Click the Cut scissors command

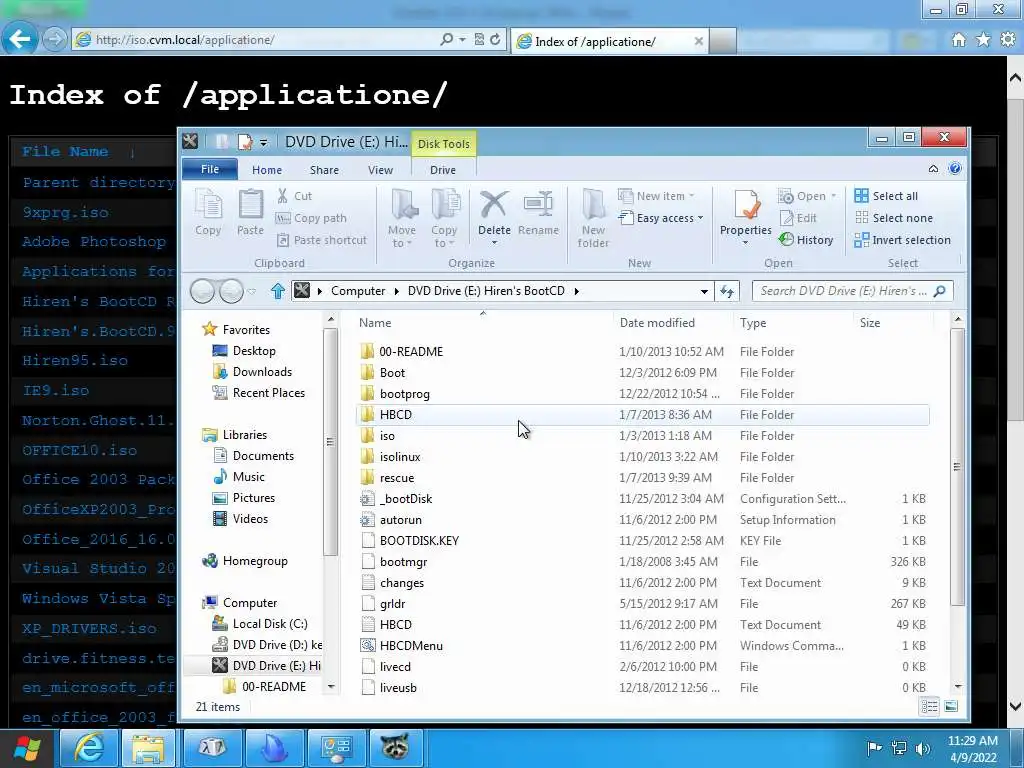point(295,196)
